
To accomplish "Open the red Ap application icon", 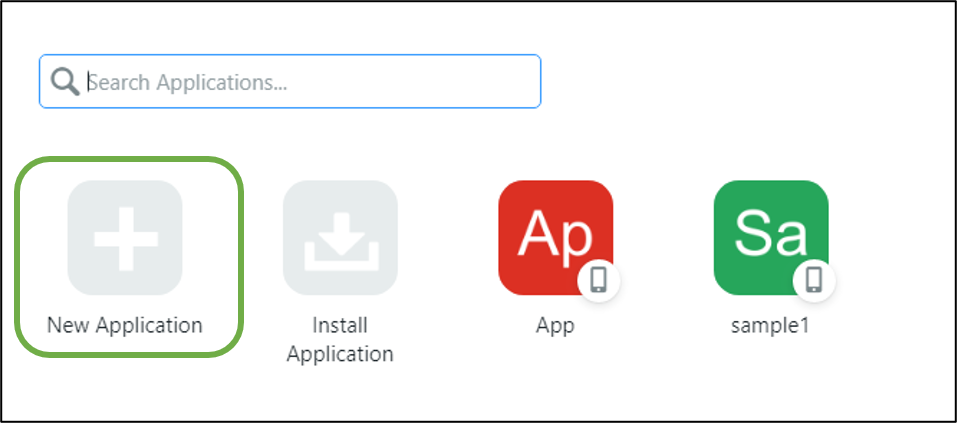I will click(555, 237).
